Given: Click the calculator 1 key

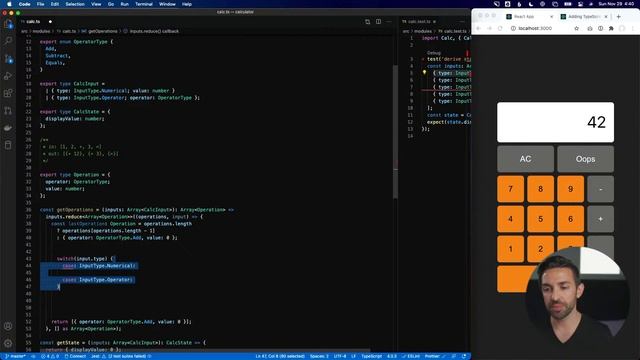Looking at the screenshot, I should coord(510,249).
